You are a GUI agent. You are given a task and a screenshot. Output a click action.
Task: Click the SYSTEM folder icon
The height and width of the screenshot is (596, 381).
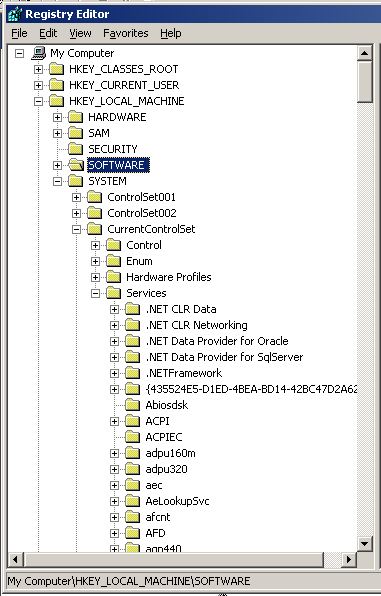point(76,181)
